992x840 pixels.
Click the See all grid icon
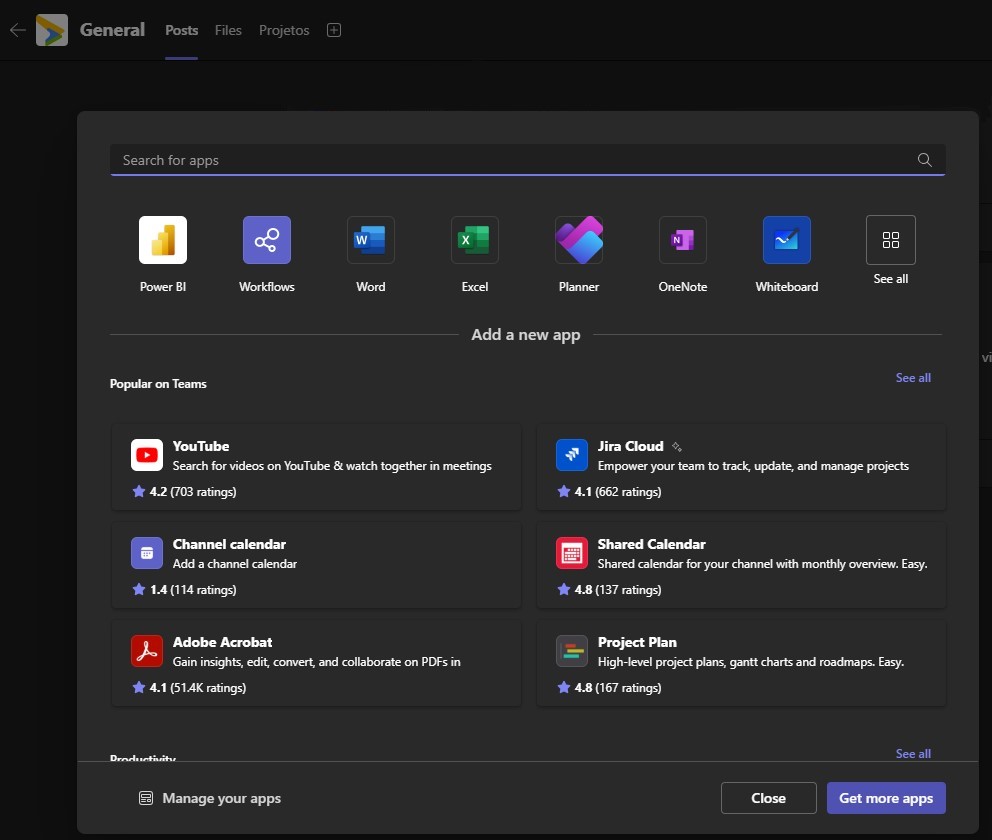coord(890,240)
